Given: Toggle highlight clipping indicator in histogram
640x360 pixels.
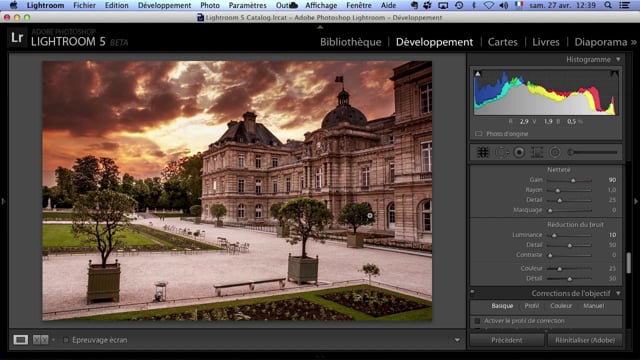Looking at the screenshot, I should tap(614, 73).
